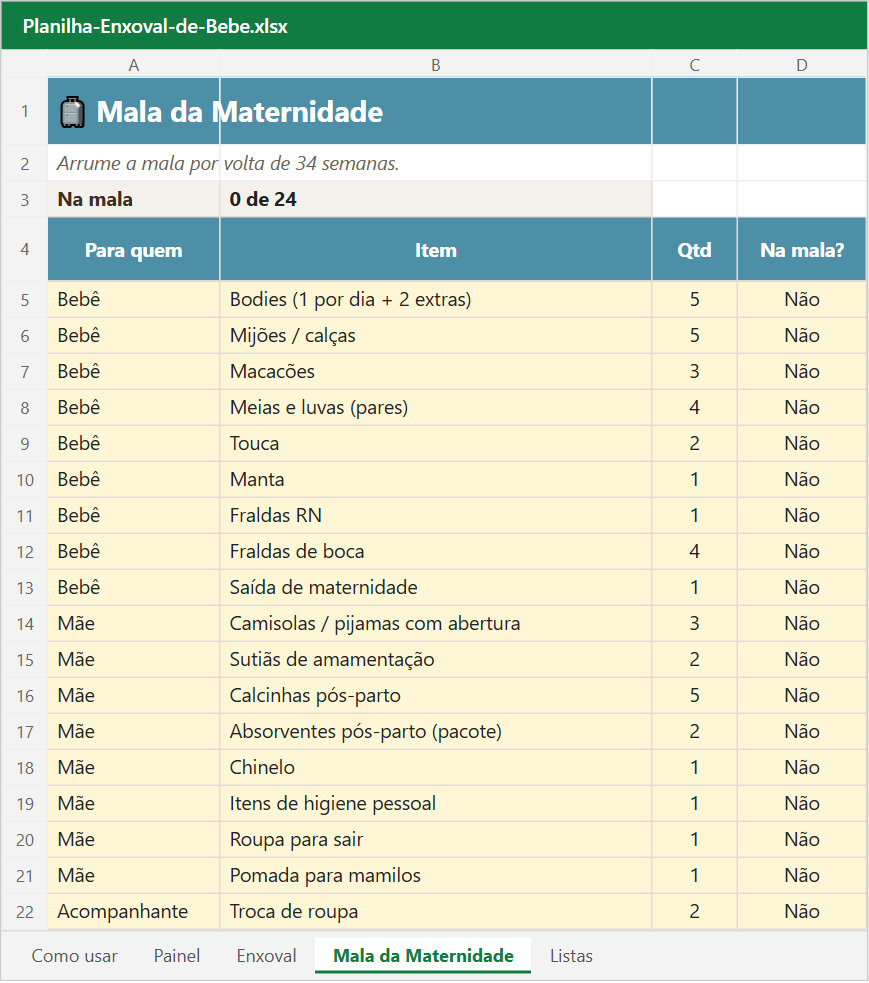Select the Manta cell
This screenshot has width=869, height=983.
tap(436, 480)
